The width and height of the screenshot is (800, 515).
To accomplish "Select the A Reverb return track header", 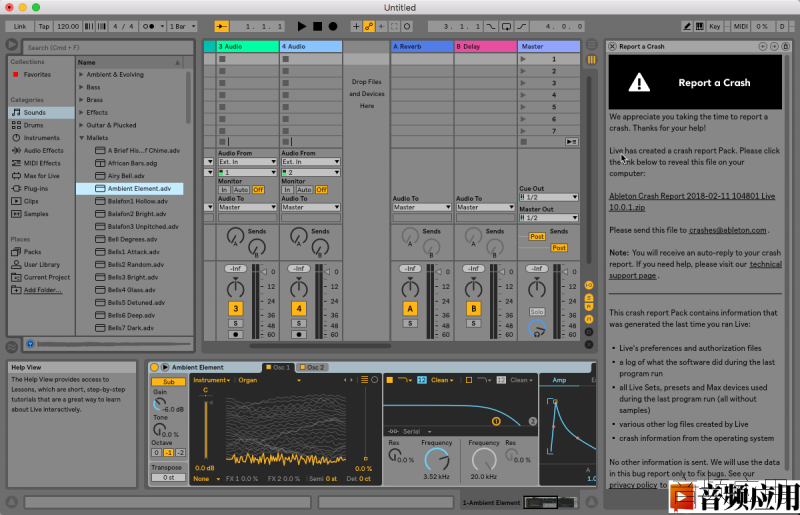I will click(x=422, y=46).
